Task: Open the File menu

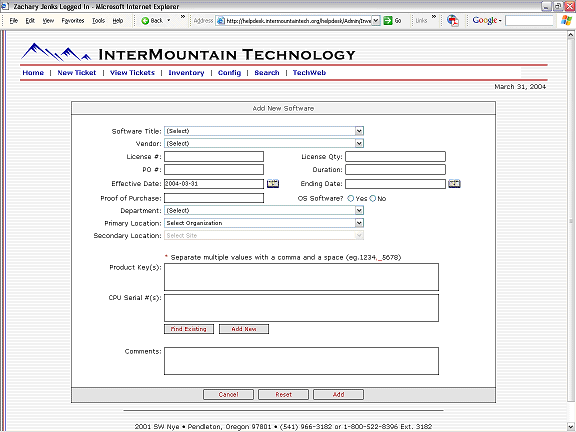Action: pos(14,21)
